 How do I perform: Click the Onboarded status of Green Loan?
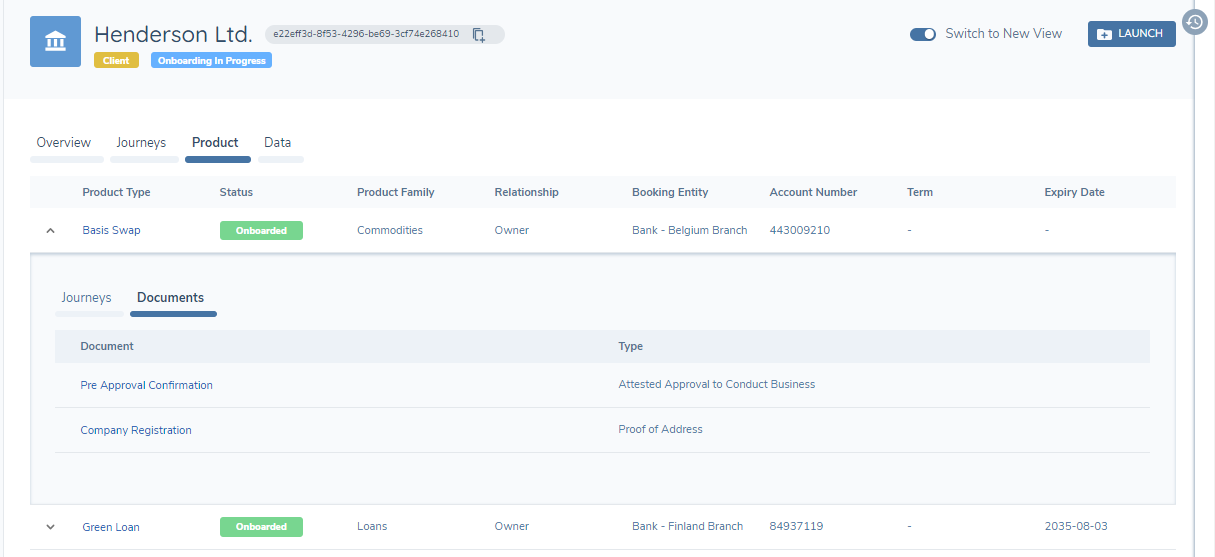[x=261, y=527]
